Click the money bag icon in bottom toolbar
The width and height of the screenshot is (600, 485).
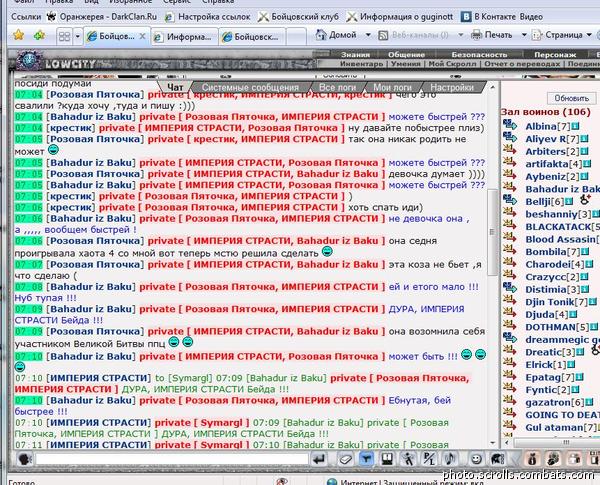[x=532, y=459]
